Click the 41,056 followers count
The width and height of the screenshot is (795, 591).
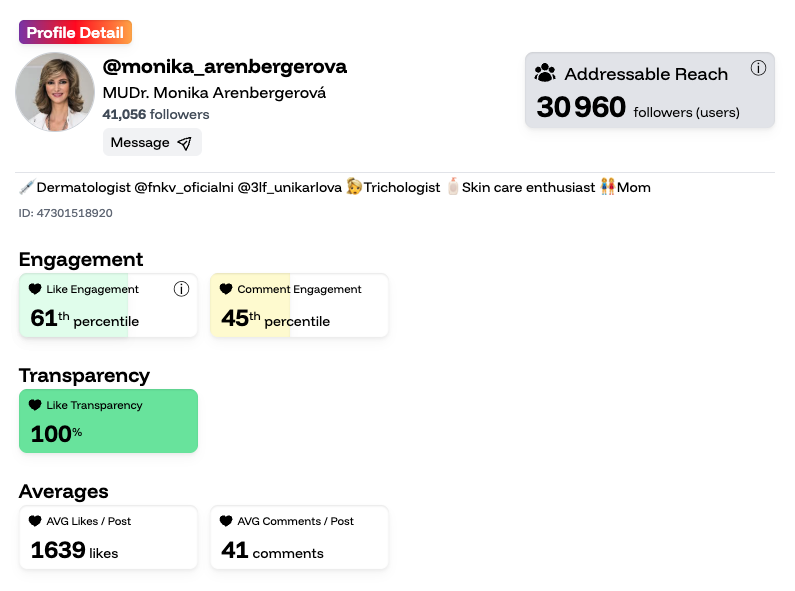(x=156, y=115)
